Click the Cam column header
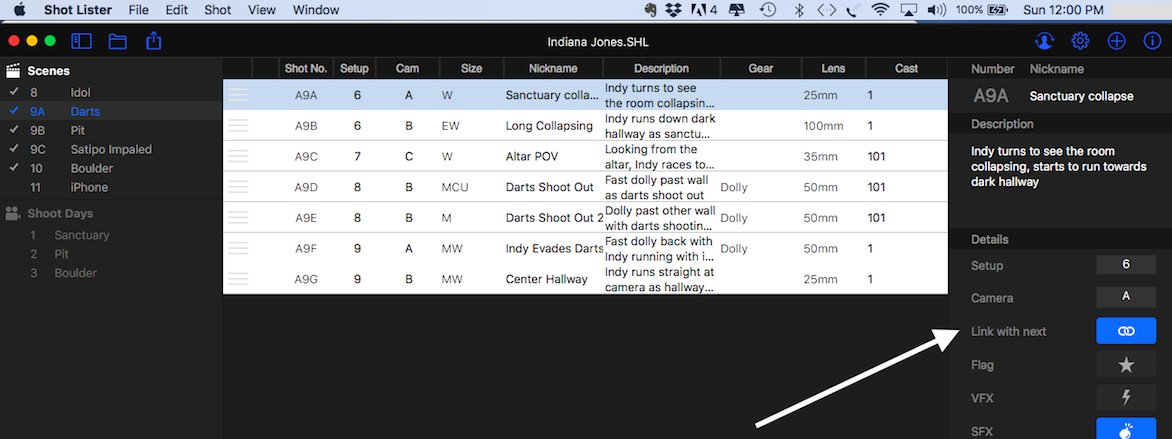Image resolution: width=1172 pixels, height=439 pixels. click(407, 68)
